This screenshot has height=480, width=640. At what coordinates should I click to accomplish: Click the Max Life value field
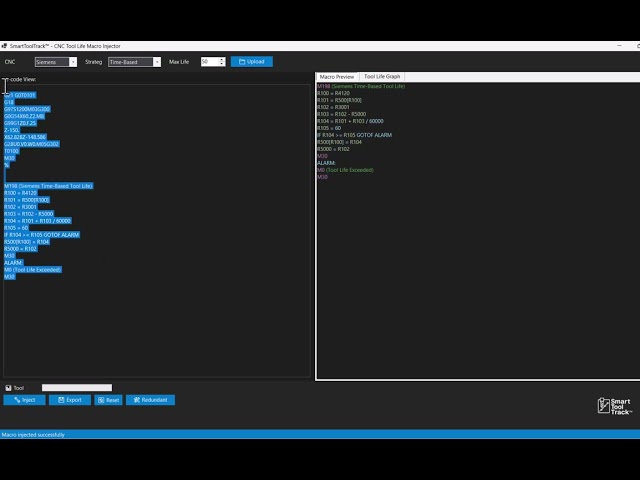click(209, 62)
